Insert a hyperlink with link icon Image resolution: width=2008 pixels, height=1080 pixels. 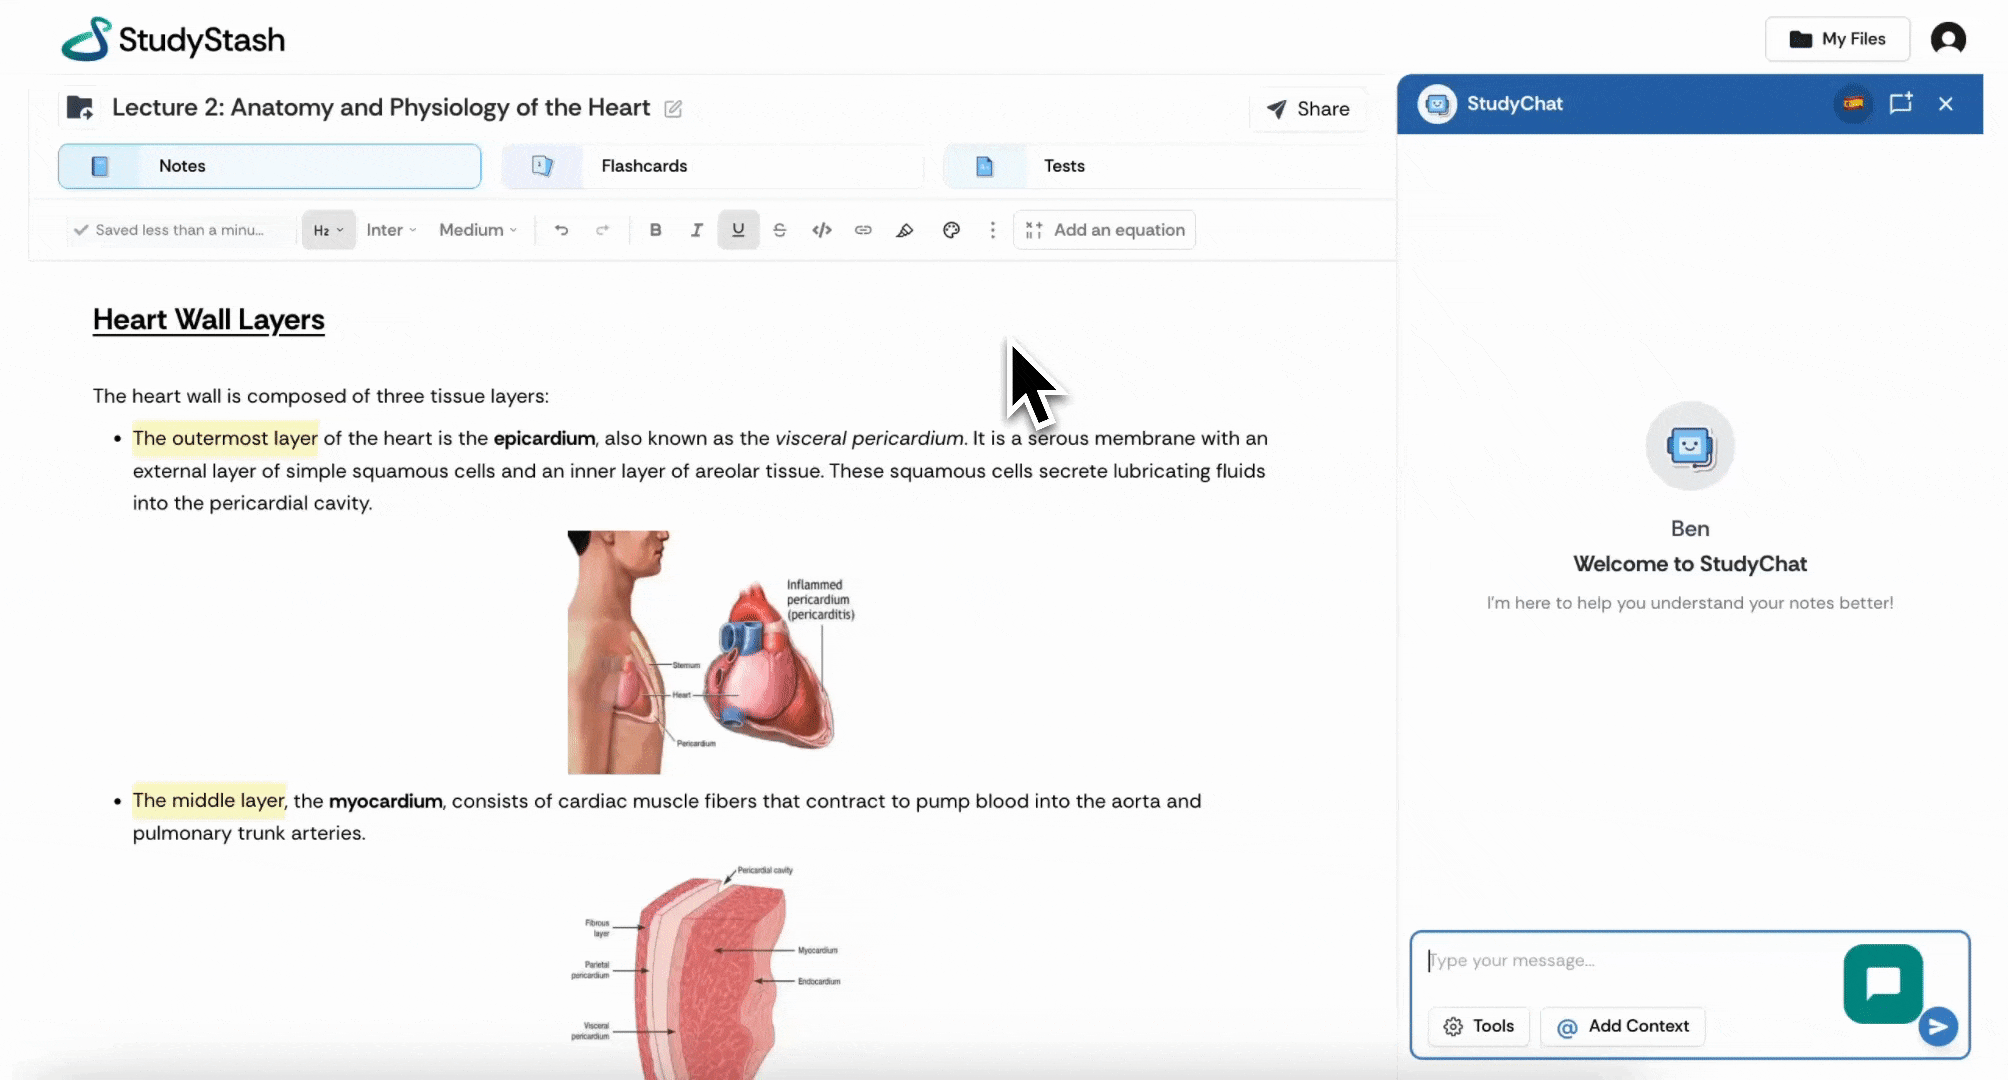pos(863,230)
